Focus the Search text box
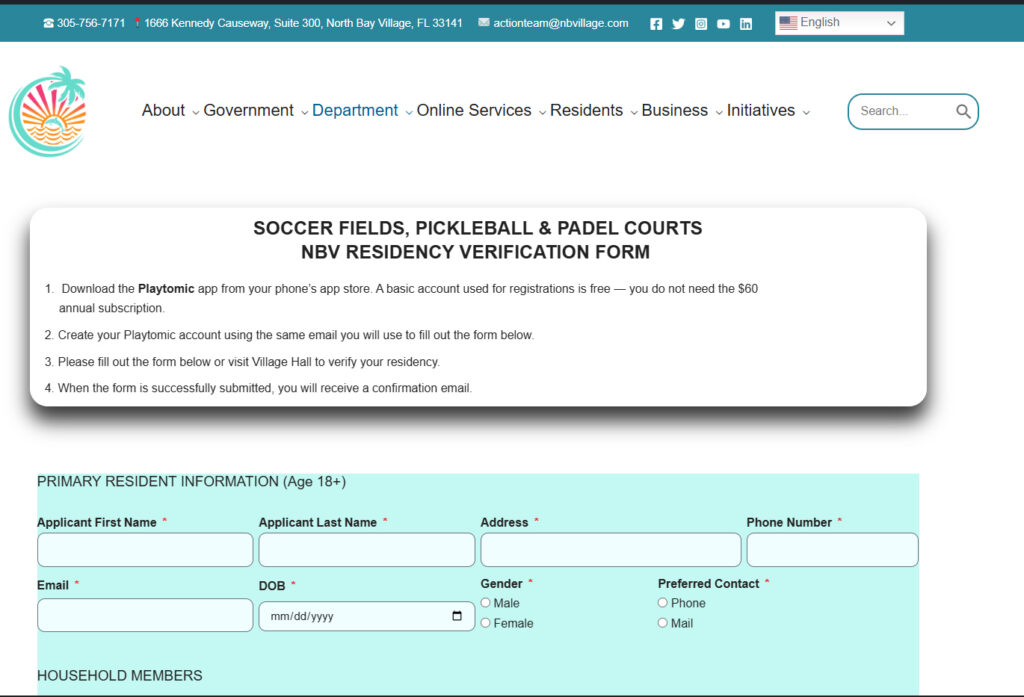 (904, 111)
